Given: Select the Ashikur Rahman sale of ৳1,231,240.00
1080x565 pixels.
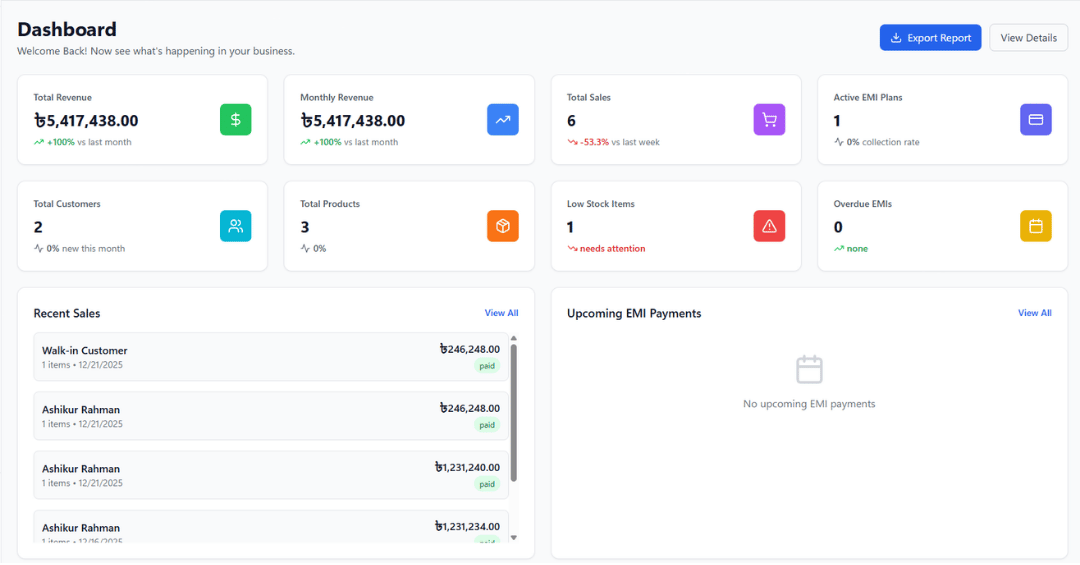Looking at the screenshot, I should tap(271, 475).
